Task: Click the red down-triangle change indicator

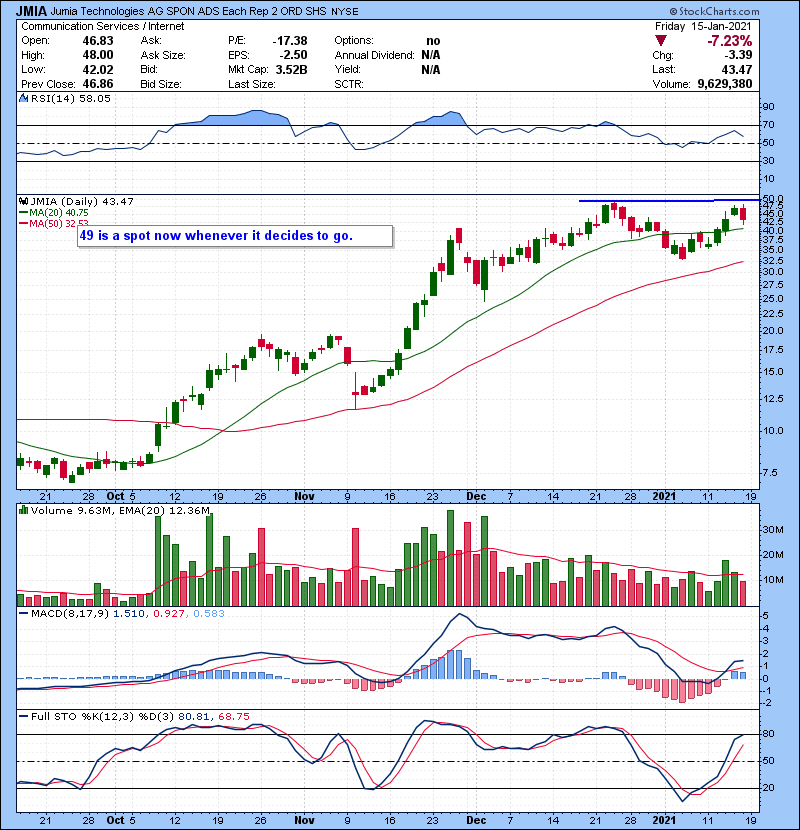Action: pos(660,41)
